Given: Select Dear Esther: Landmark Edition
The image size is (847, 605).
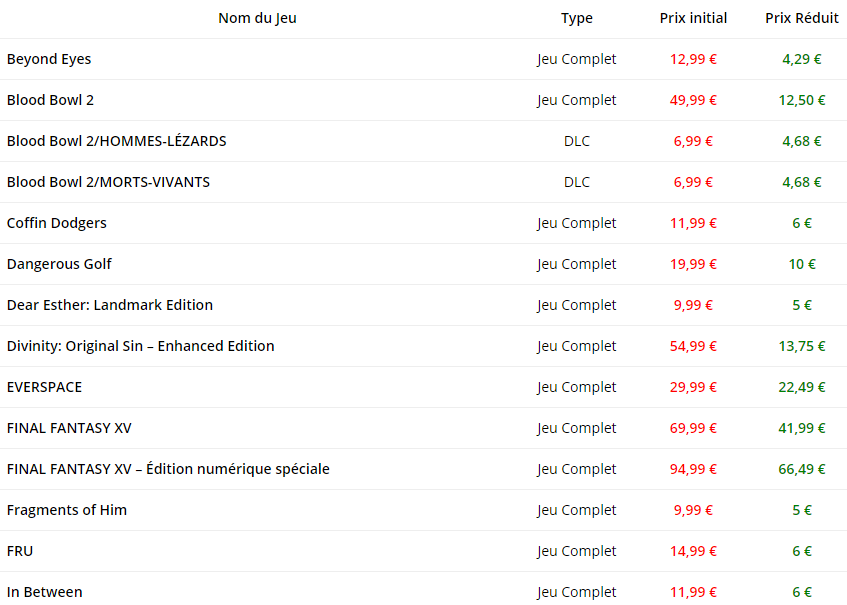Looking at the screenshot, I should (110, 305).
